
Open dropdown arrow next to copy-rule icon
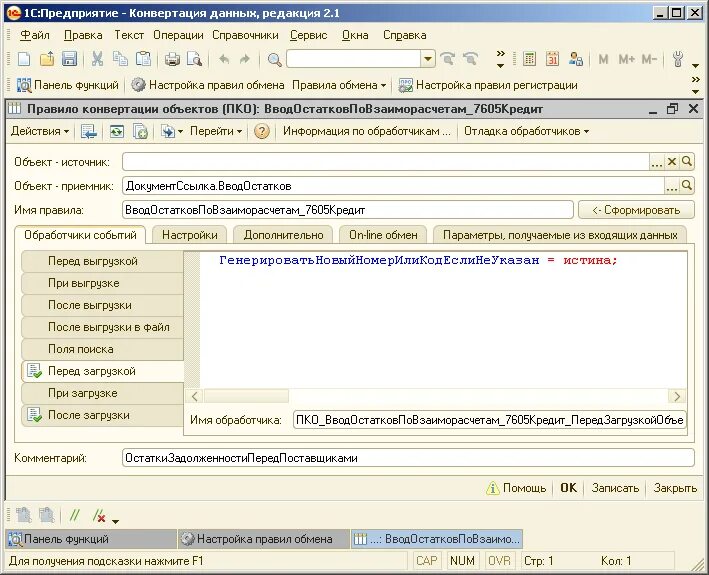pyautogui.click(x=180, y=132)
